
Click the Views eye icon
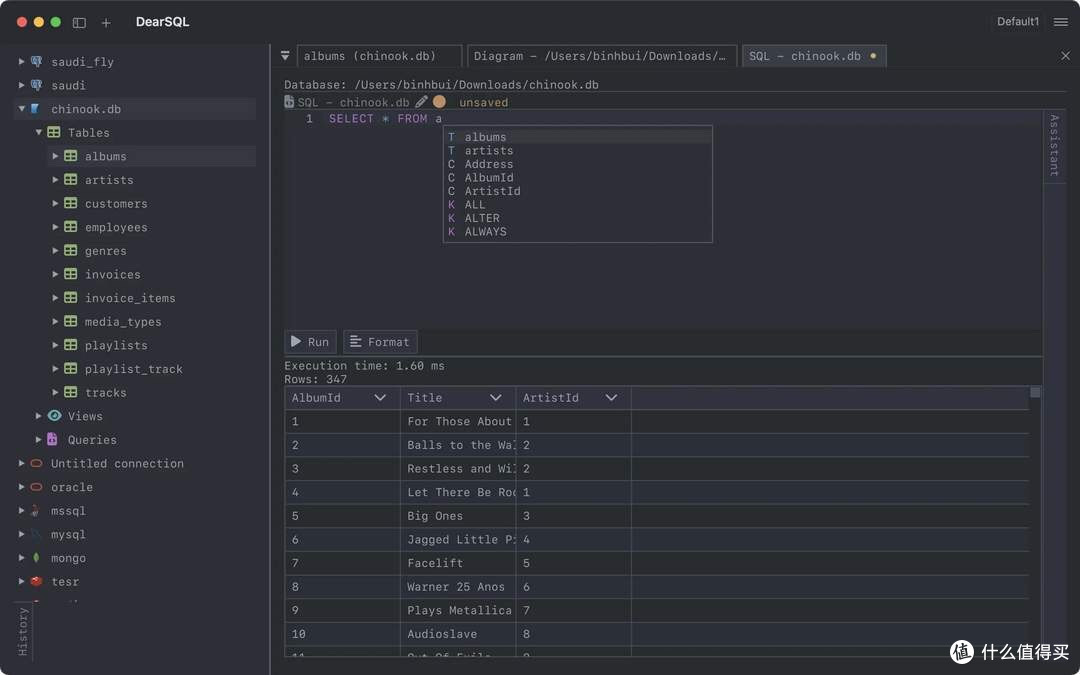click(54, 416)
